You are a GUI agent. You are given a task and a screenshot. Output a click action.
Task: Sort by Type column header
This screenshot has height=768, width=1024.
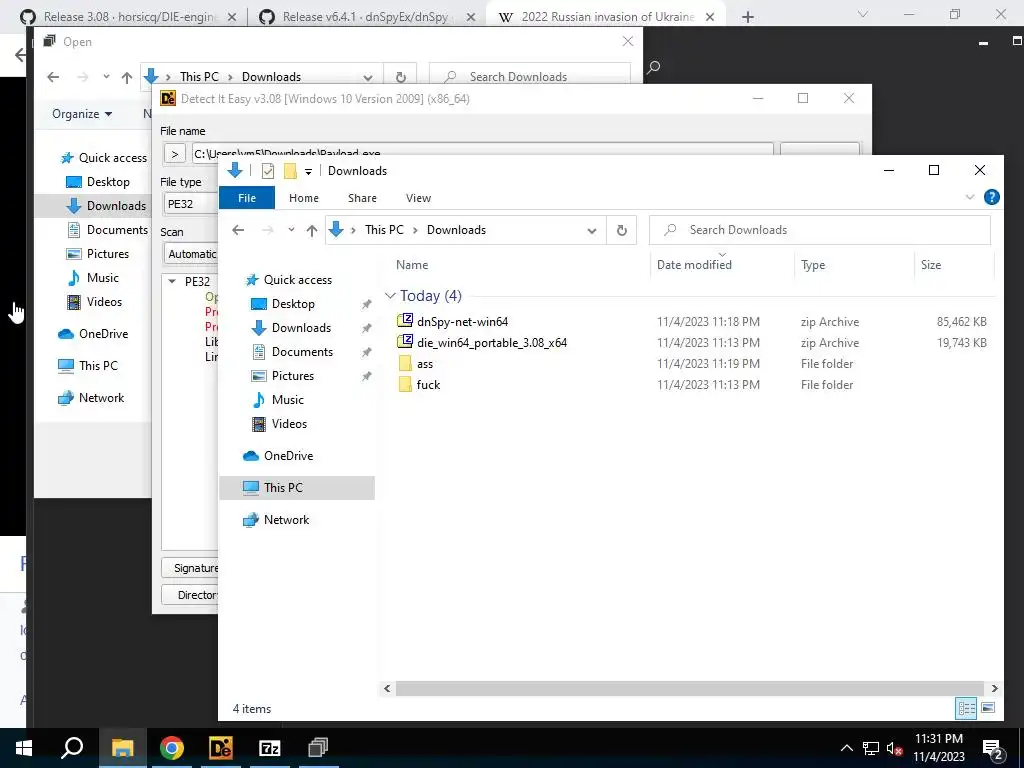813,264
